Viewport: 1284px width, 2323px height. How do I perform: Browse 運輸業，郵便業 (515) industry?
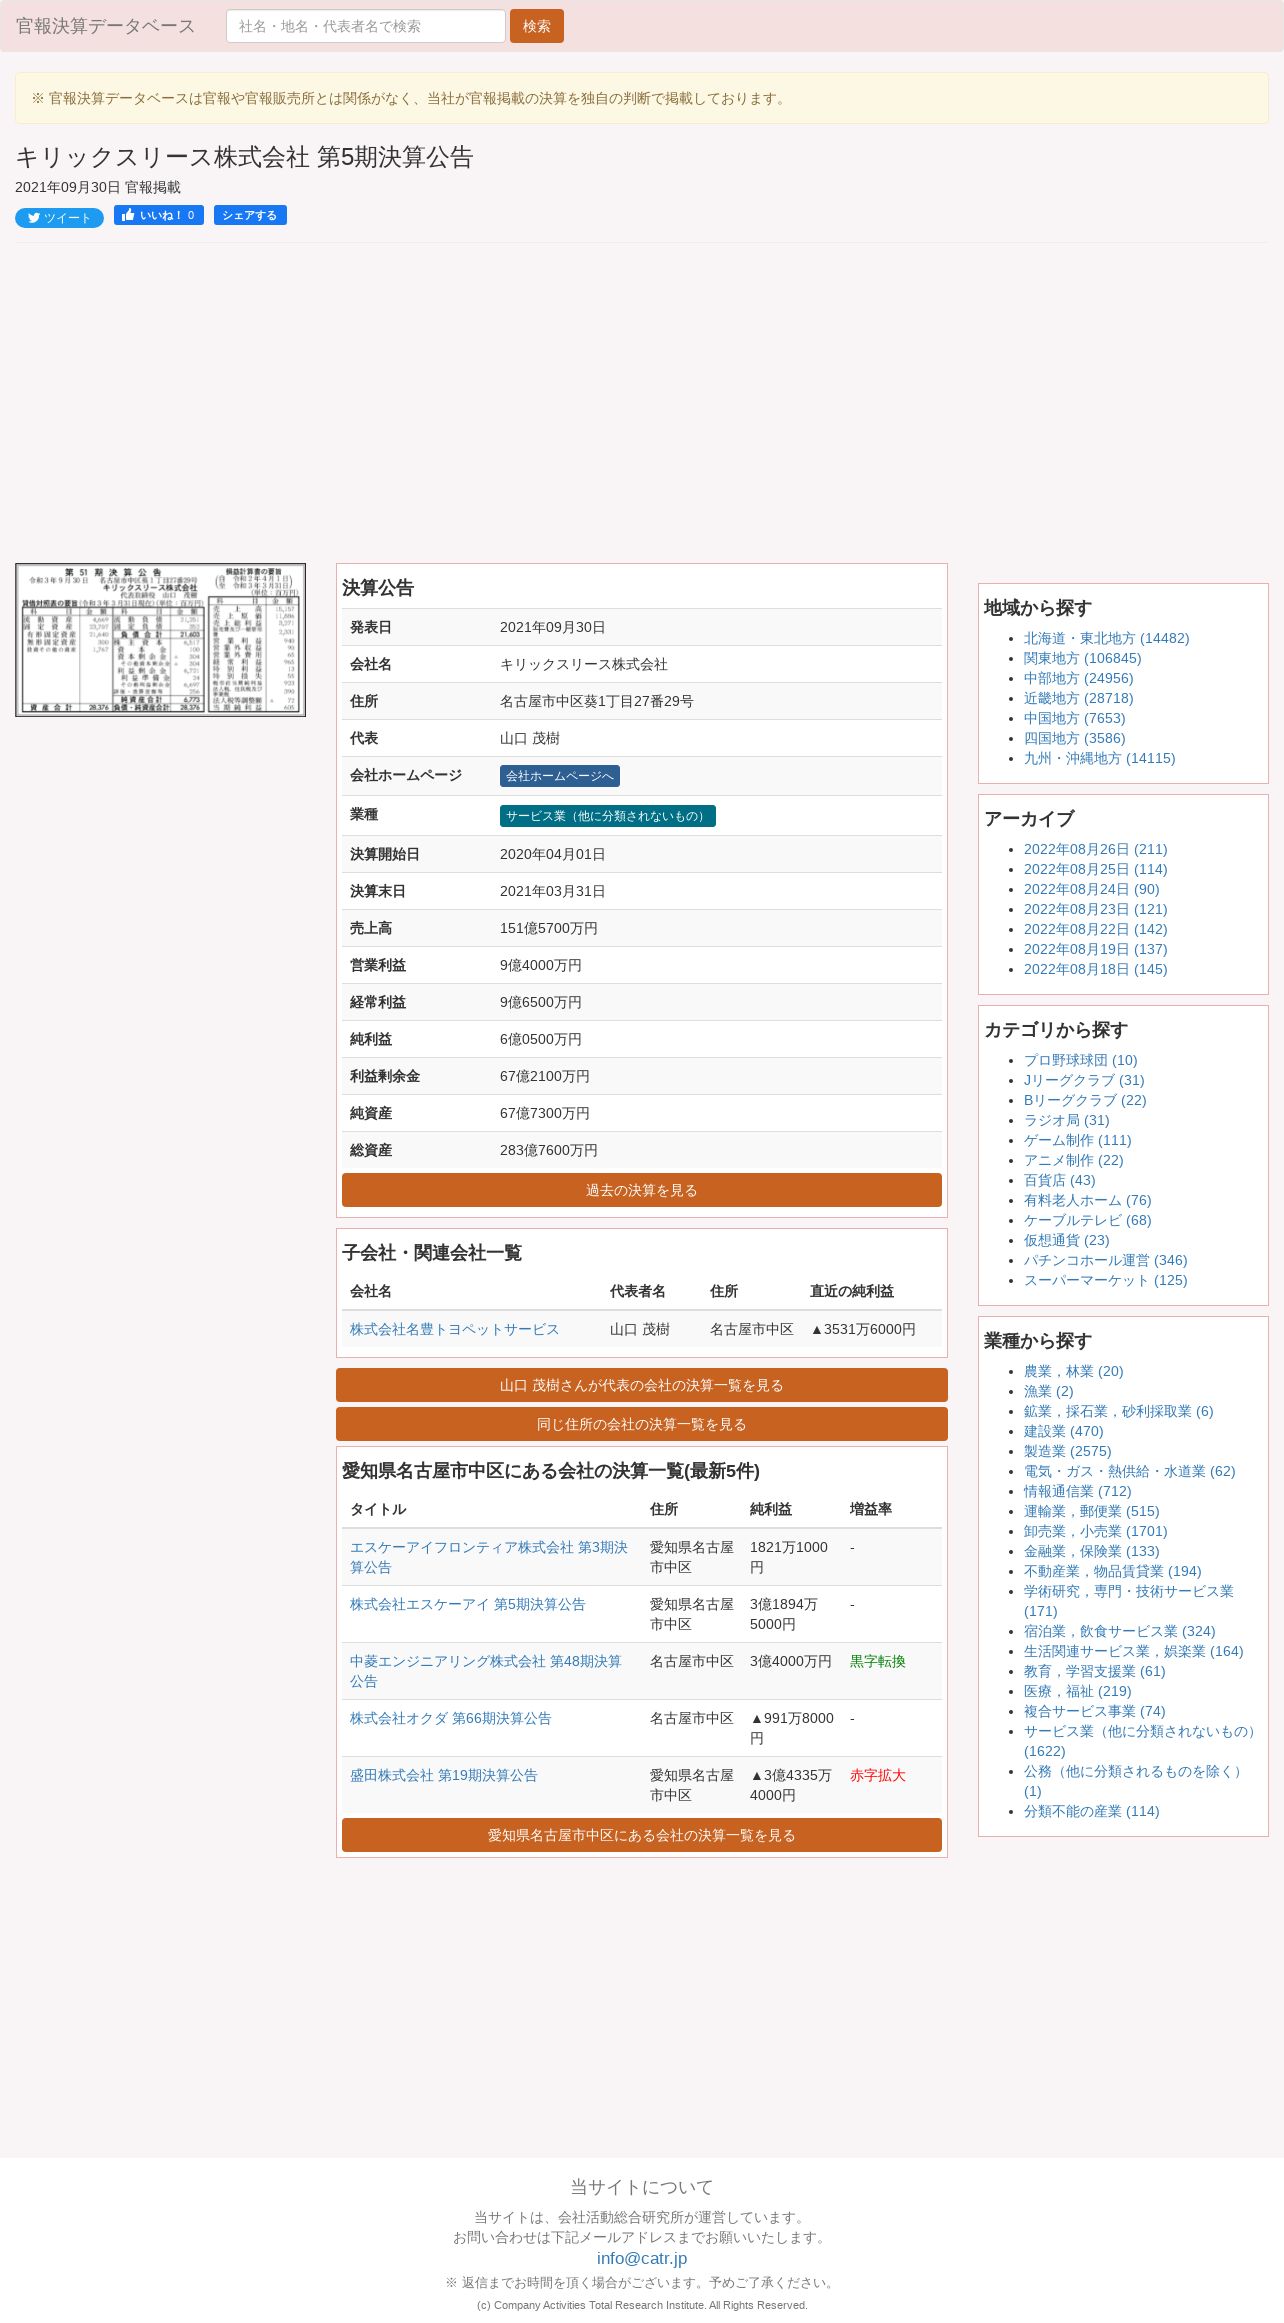point(1092,1511)
